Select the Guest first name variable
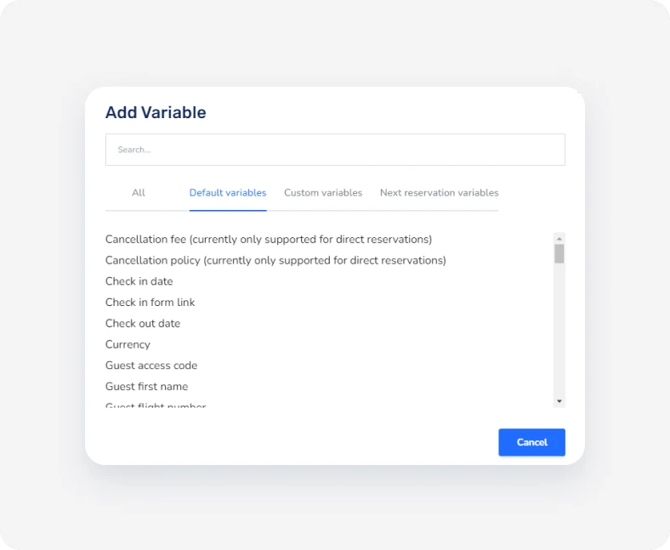Image resolution: width=670 pixels, height=550 pixels. coord(146,387)
